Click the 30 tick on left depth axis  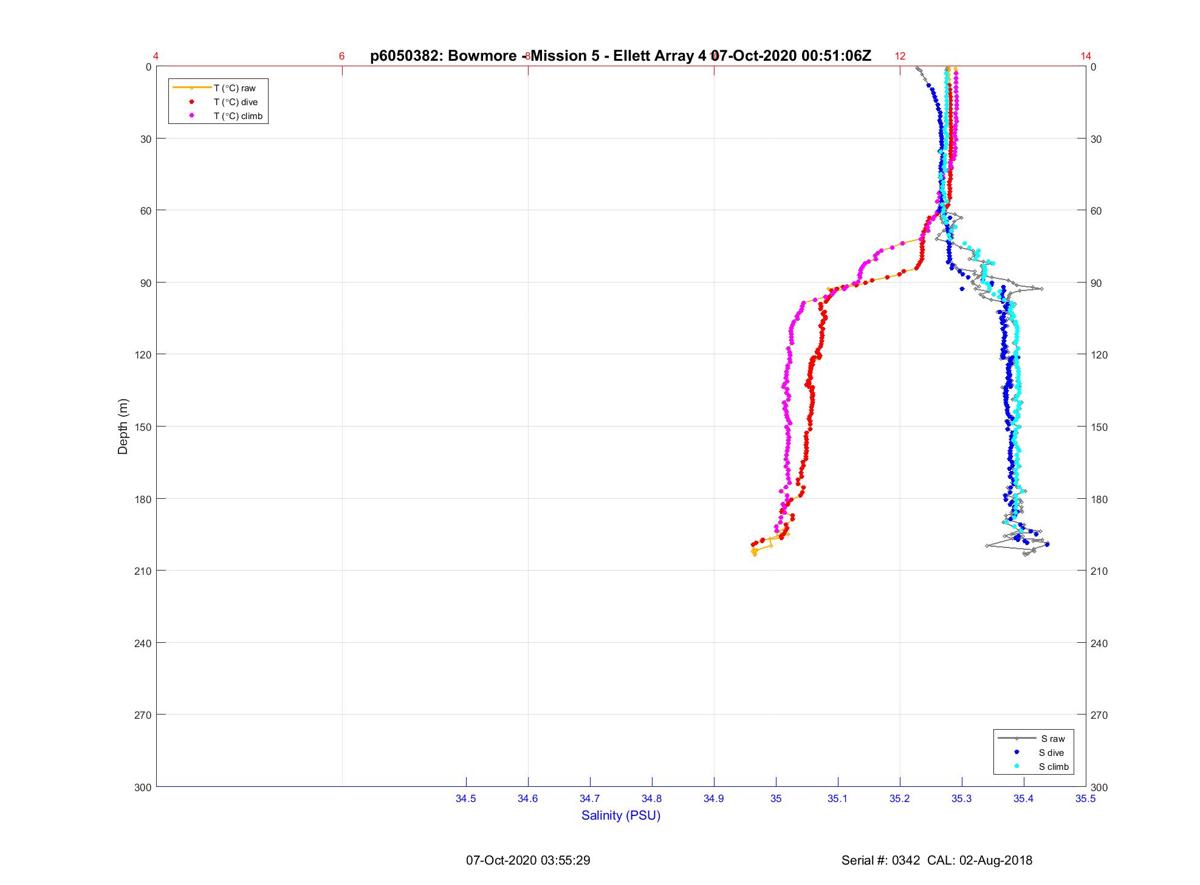[145, 139]
